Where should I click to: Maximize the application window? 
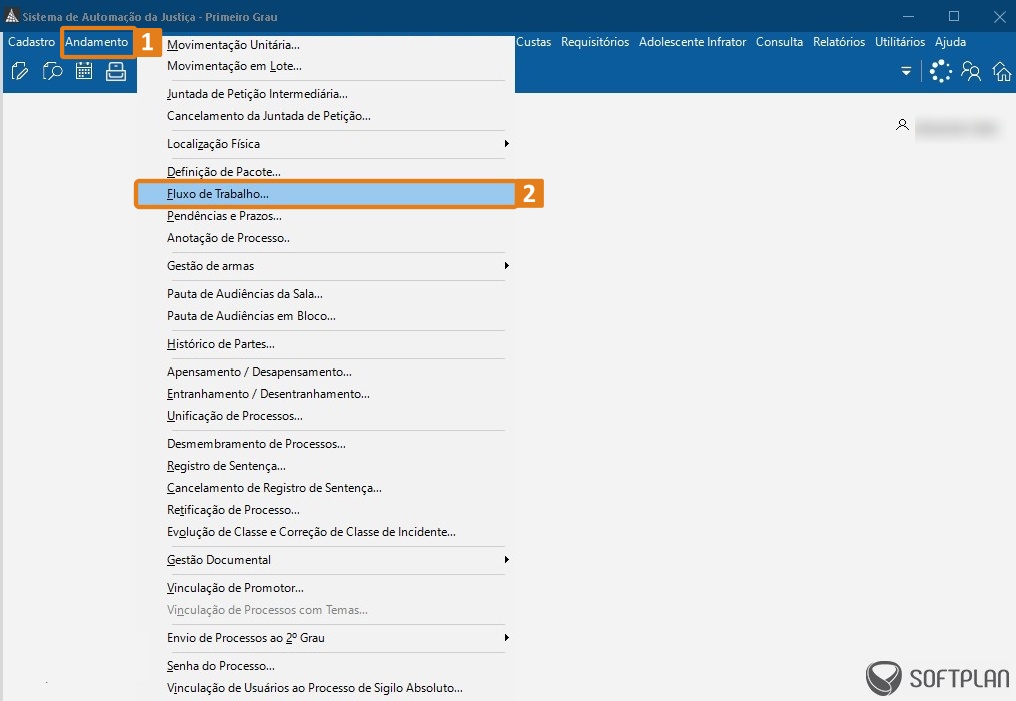click(954, 16)
